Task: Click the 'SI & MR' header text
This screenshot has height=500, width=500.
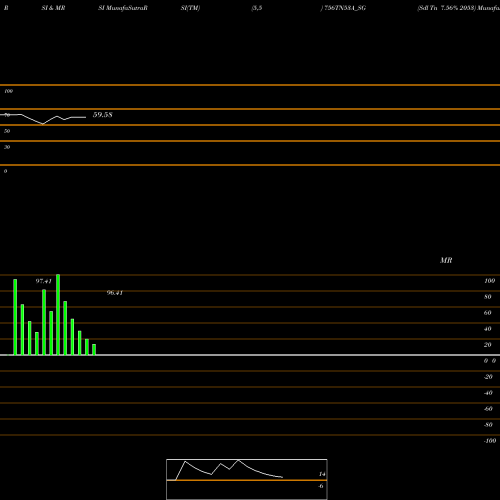Action: tap(53, 8)
